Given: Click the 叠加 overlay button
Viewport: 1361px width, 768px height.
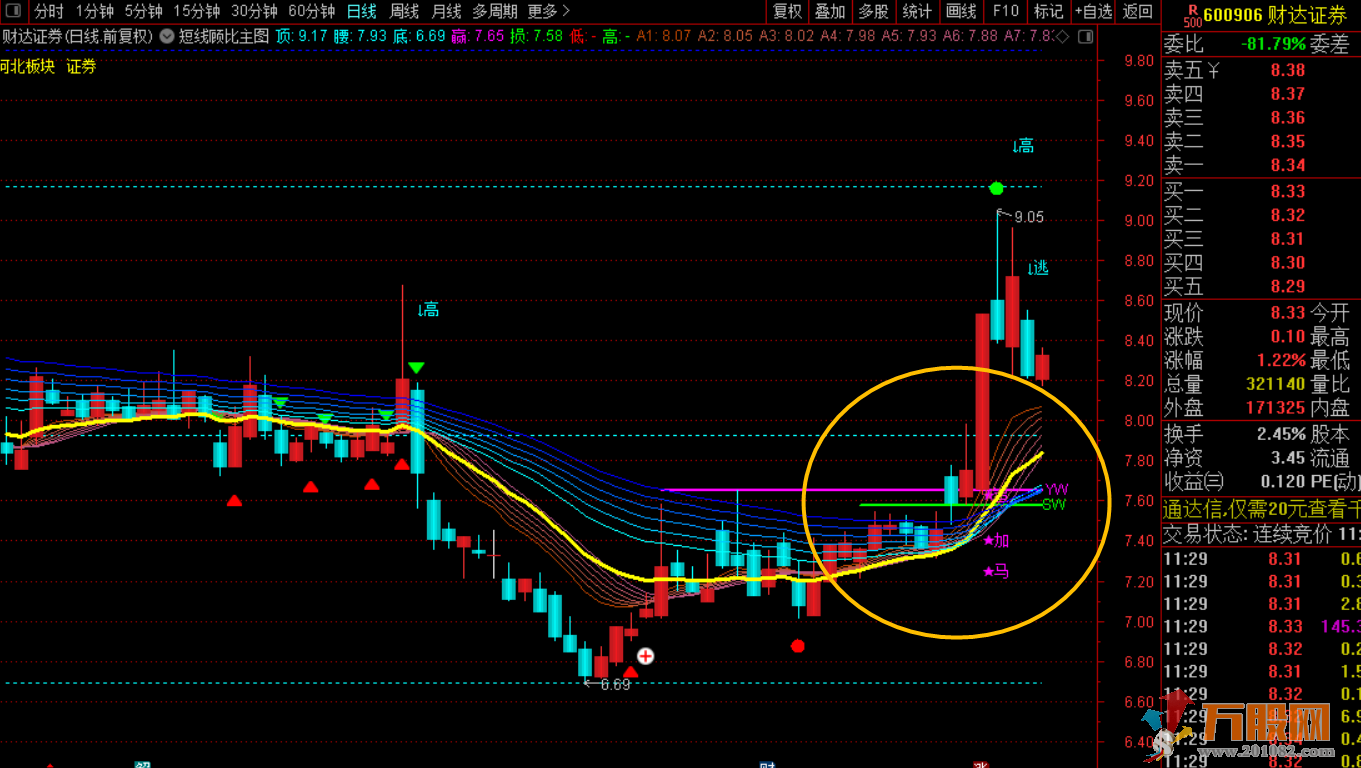Looking at the screenshot, I should pyautogui.click(x=830, y=12).
